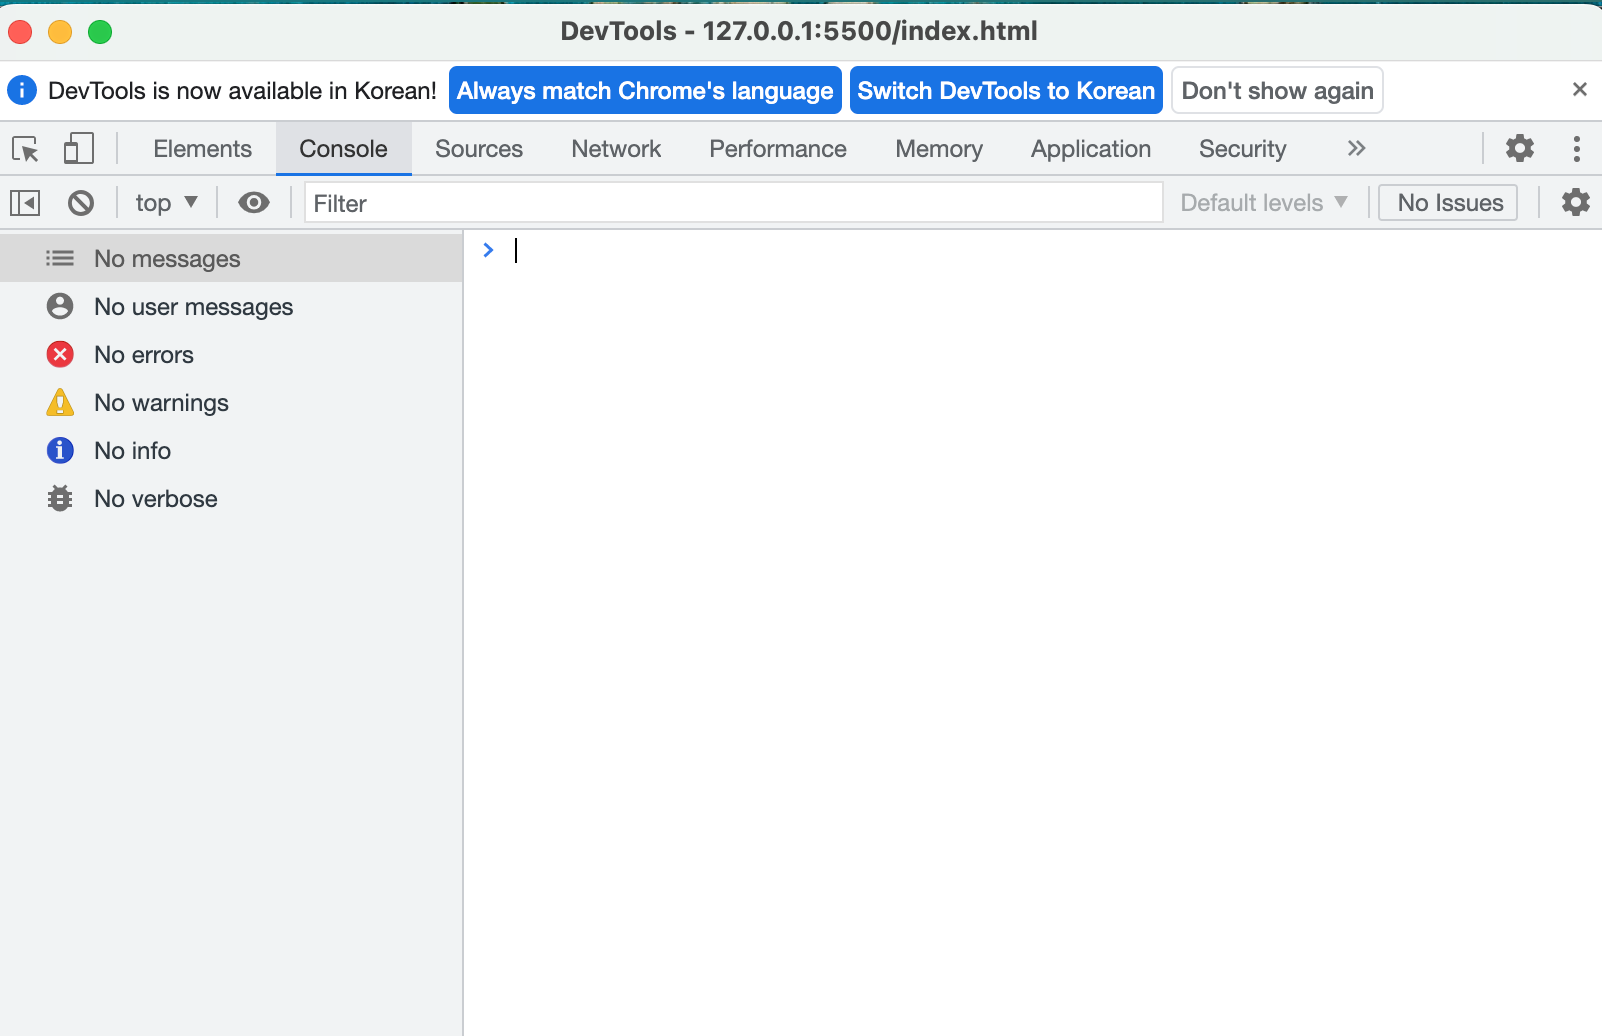Click the No Issues button
Viewport: 1602px width, 1036px height.
point(1448,203)
